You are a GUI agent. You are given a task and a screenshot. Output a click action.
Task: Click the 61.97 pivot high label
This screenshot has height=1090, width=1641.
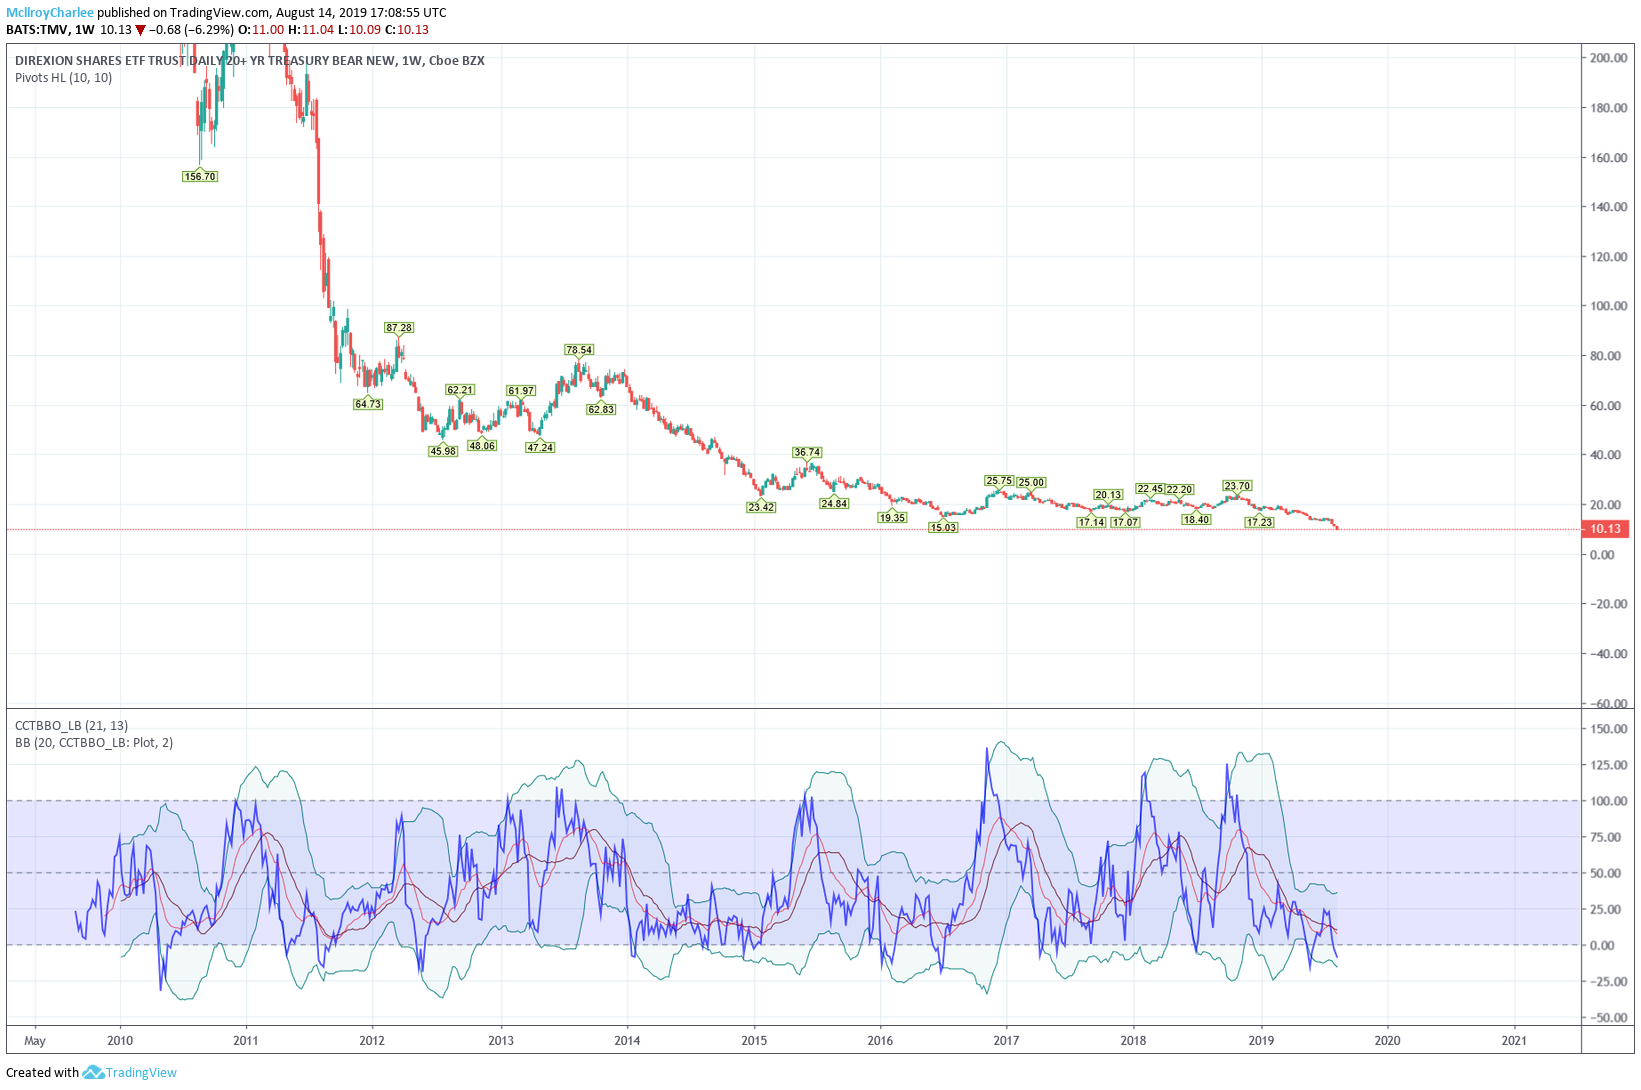pyautogui.click(x=521, y=391)
